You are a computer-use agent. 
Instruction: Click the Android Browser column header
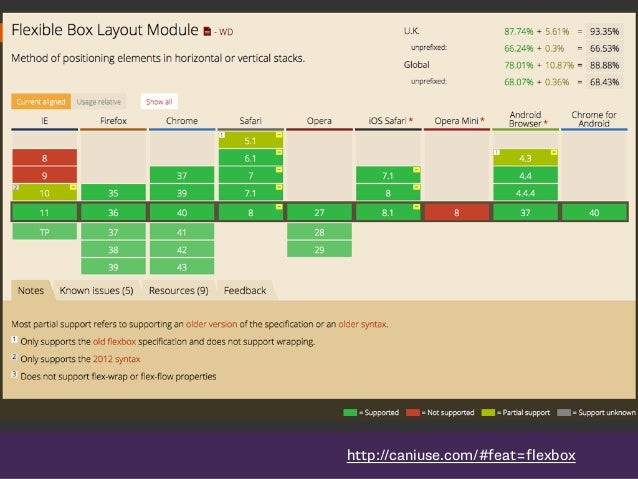pos(526,119)
